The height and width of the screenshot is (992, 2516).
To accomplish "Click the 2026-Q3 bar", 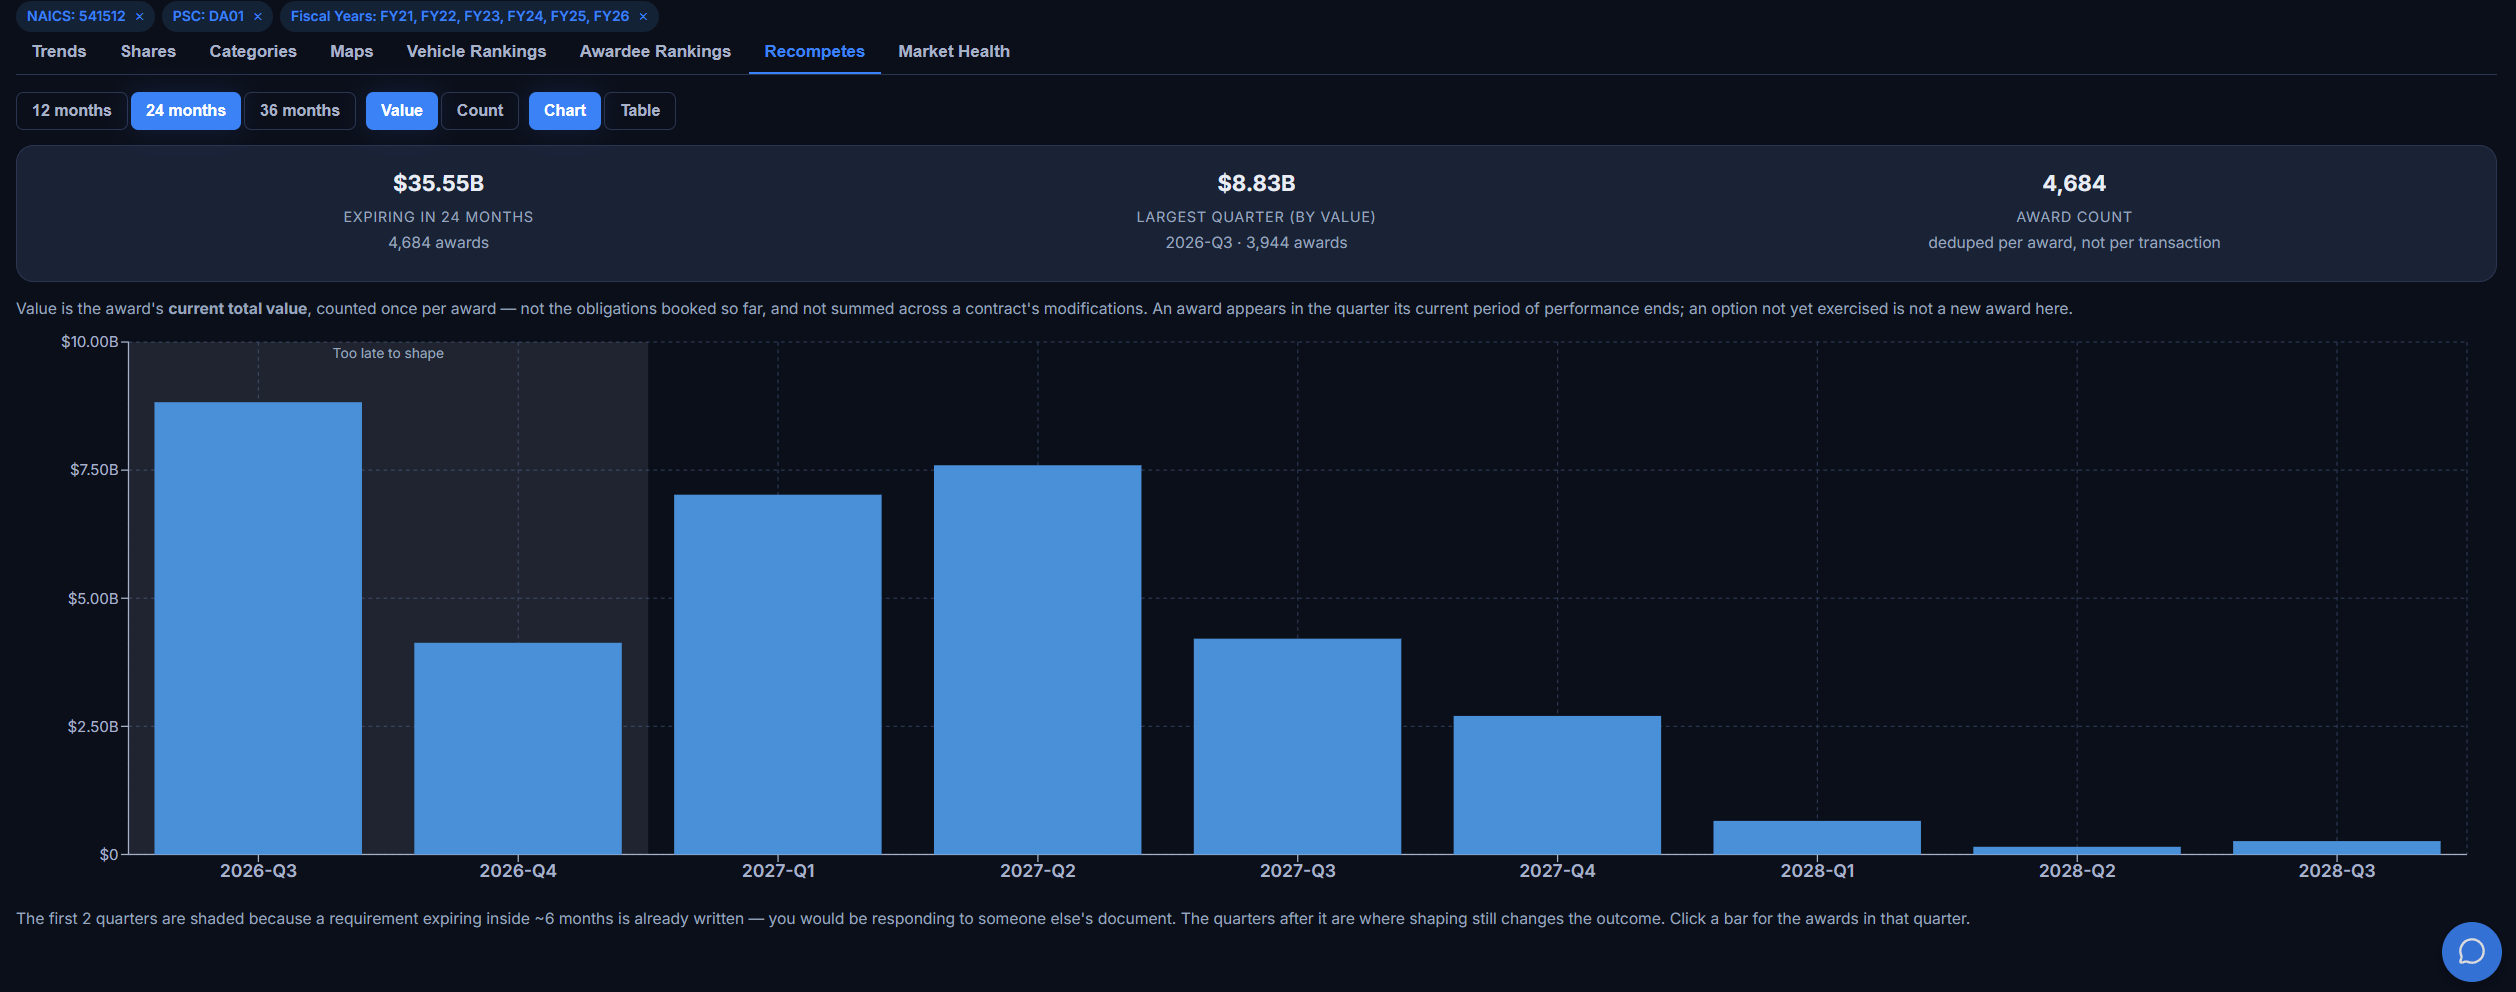I will tap(258, 628).
